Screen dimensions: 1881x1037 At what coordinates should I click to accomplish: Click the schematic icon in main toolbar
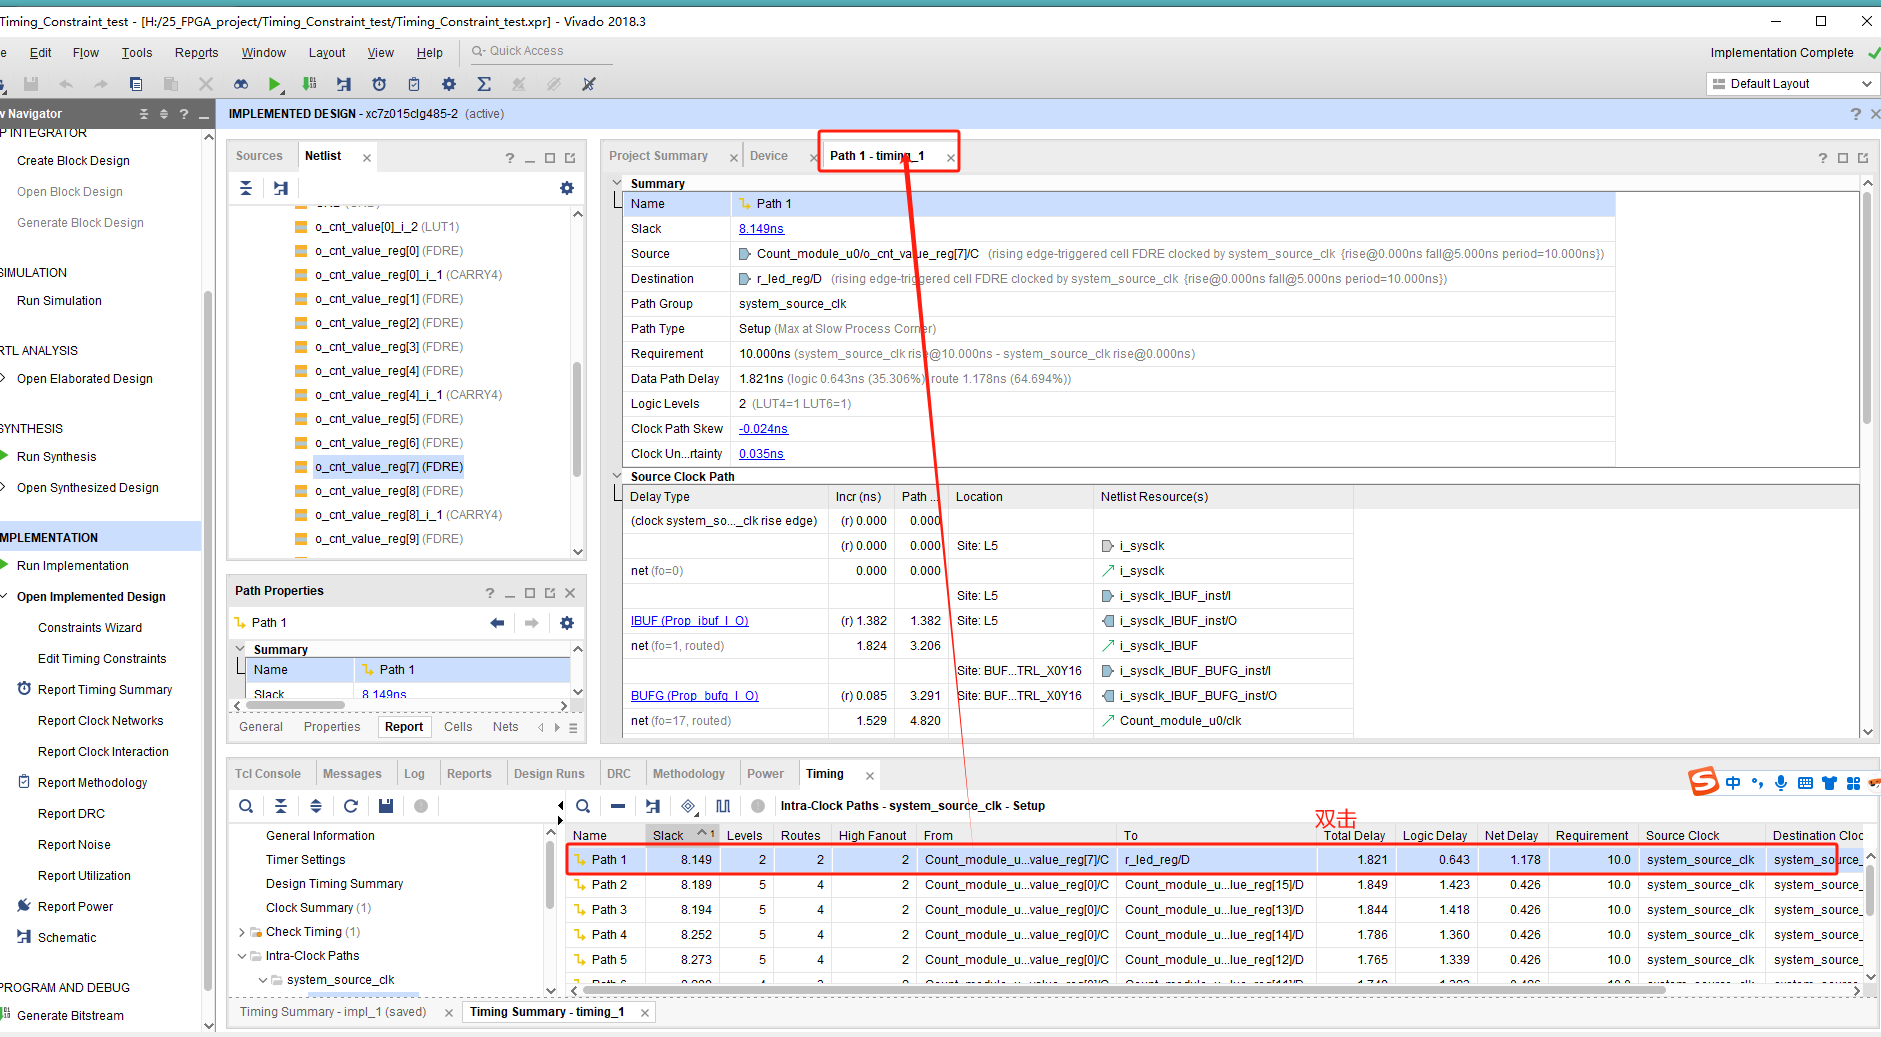click(x=344, y=84)
